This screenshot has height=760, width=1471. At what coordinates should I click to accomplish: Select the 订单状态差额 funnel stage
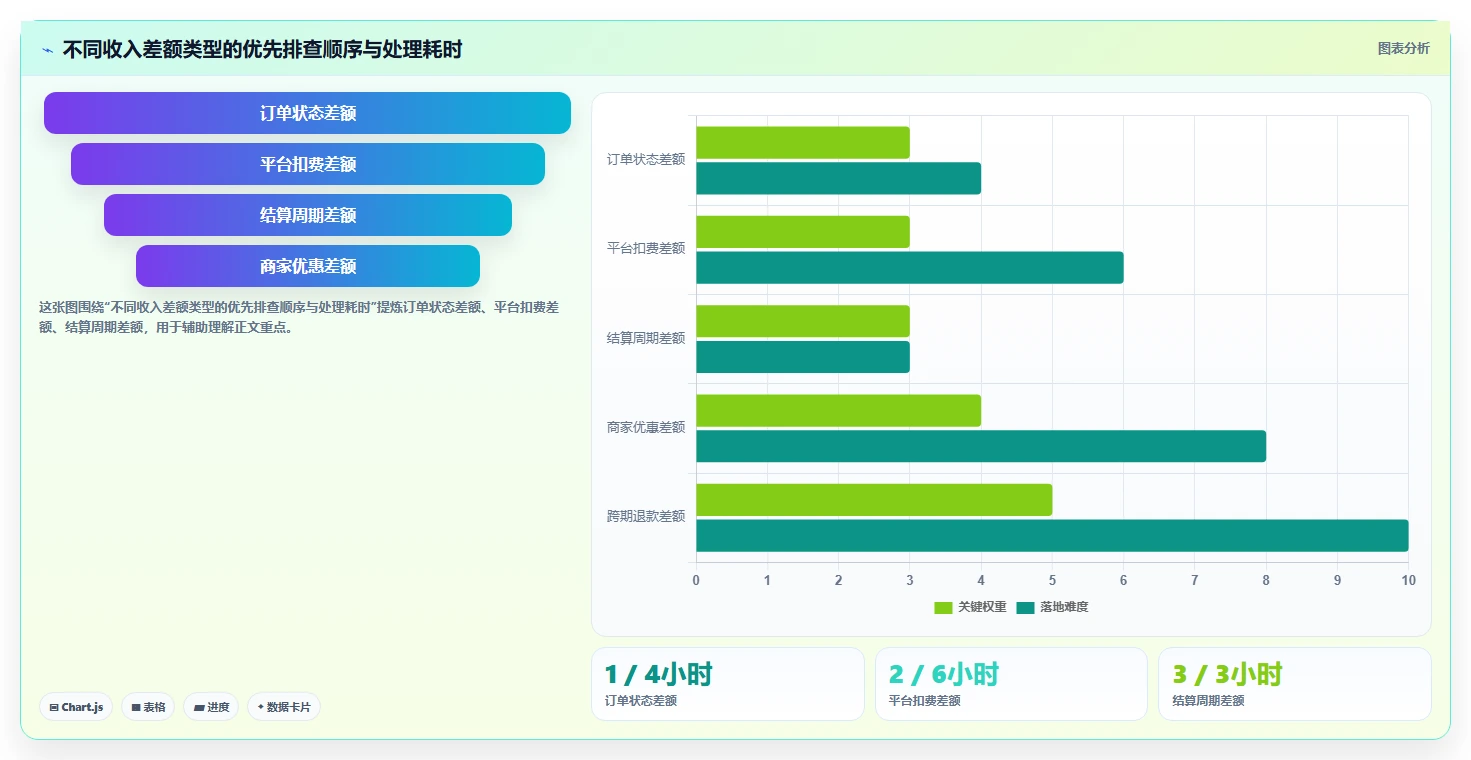(x=307, y=113)
